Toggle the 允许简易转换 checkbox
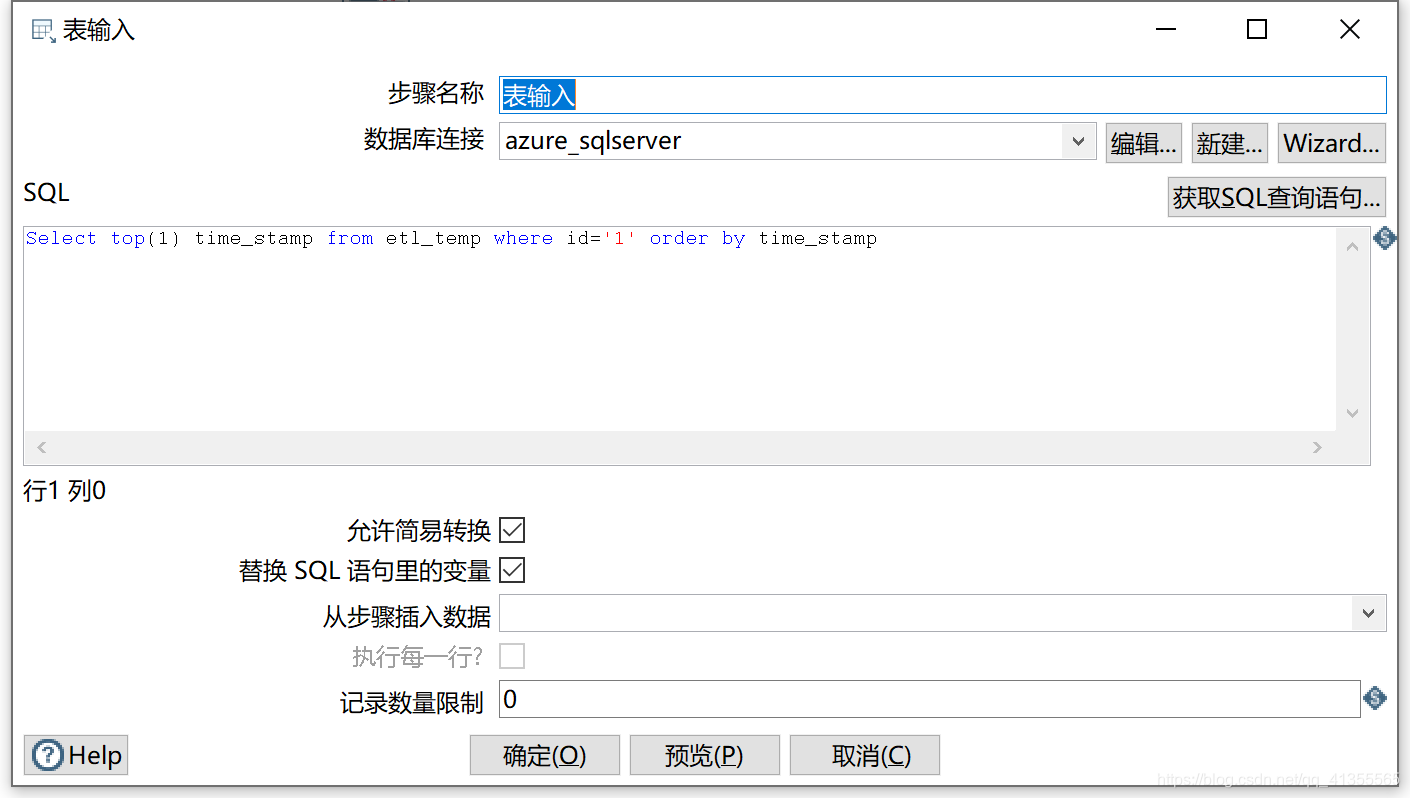This screenshot has height=798, width=1410. [512, 530]
